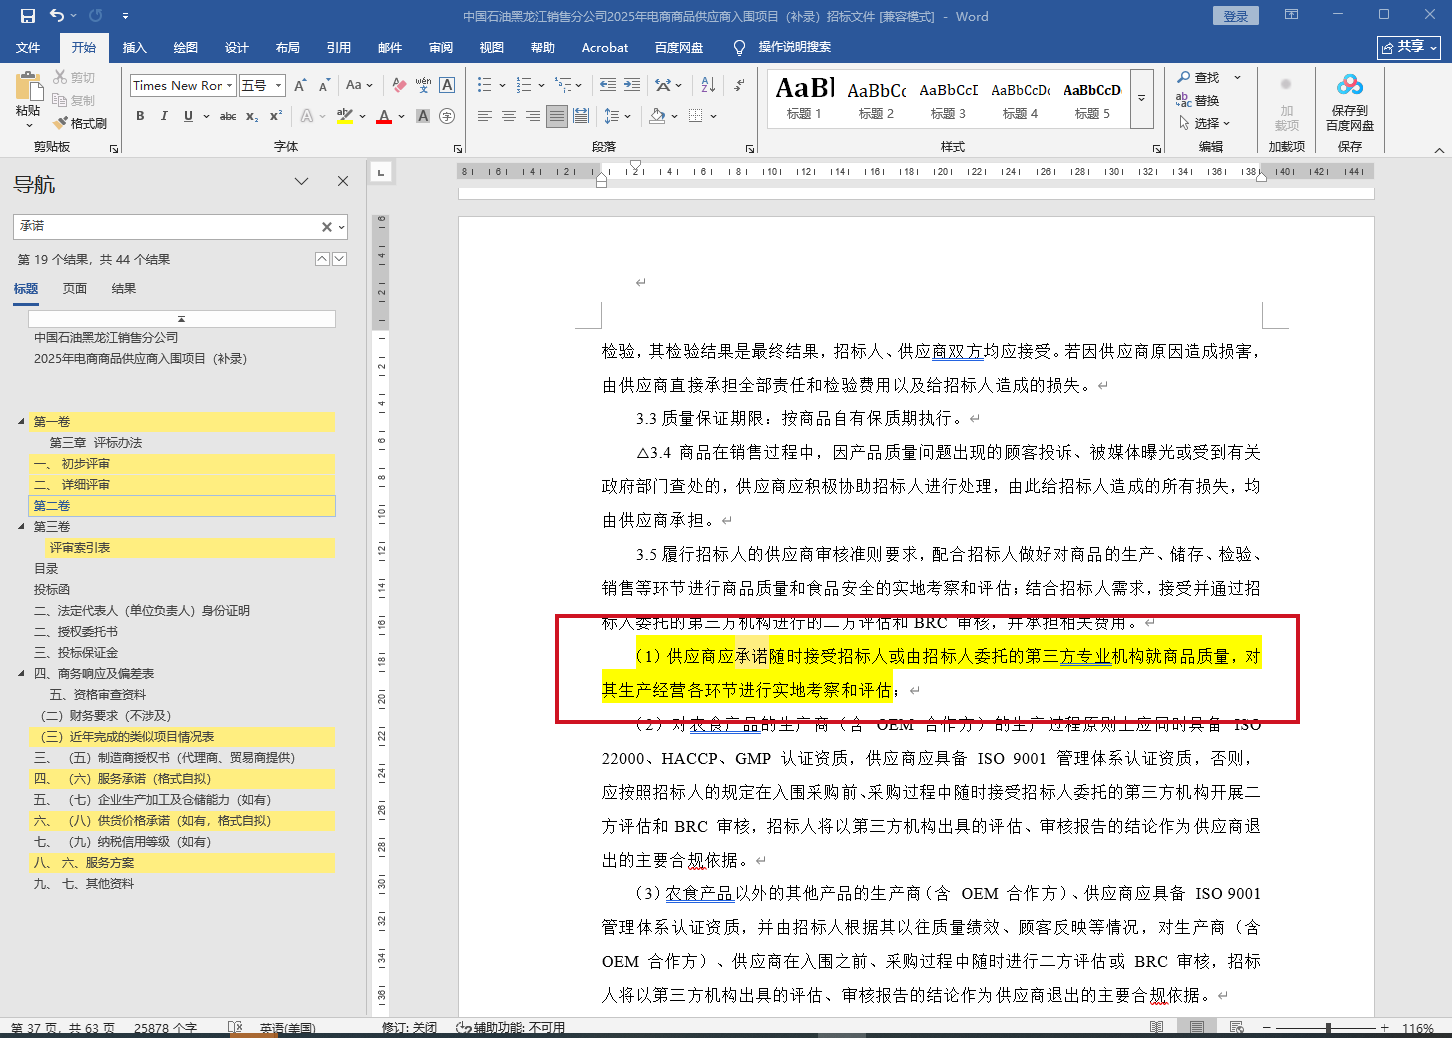Save the document with the floppy disk icon
The width and height of the screenshot is (1452, 1038).
click(x=28, y=16)
